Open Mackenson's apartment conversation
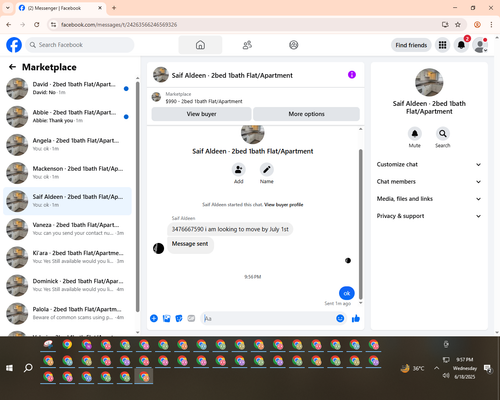Image resolution: width=500 pixels, height=400 pixels. pyautogui.click(x=68, y=173)
